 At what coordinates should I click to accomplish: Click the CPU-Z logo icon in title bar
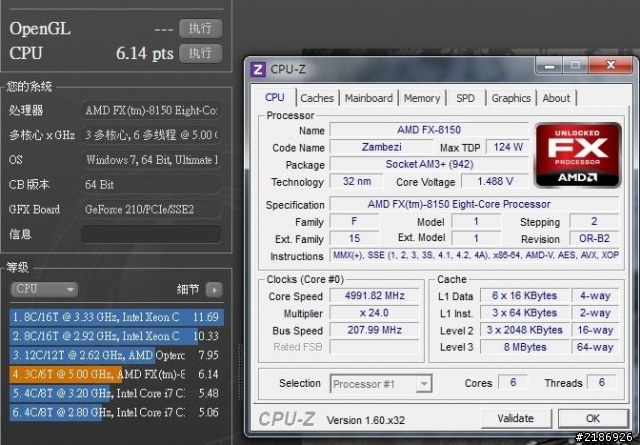pos(258,69)
